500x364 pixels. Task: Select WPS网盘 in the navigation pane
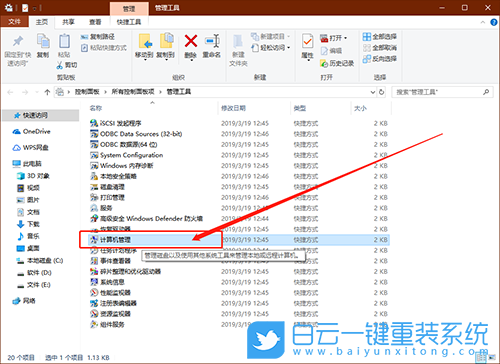pos(31,147)
